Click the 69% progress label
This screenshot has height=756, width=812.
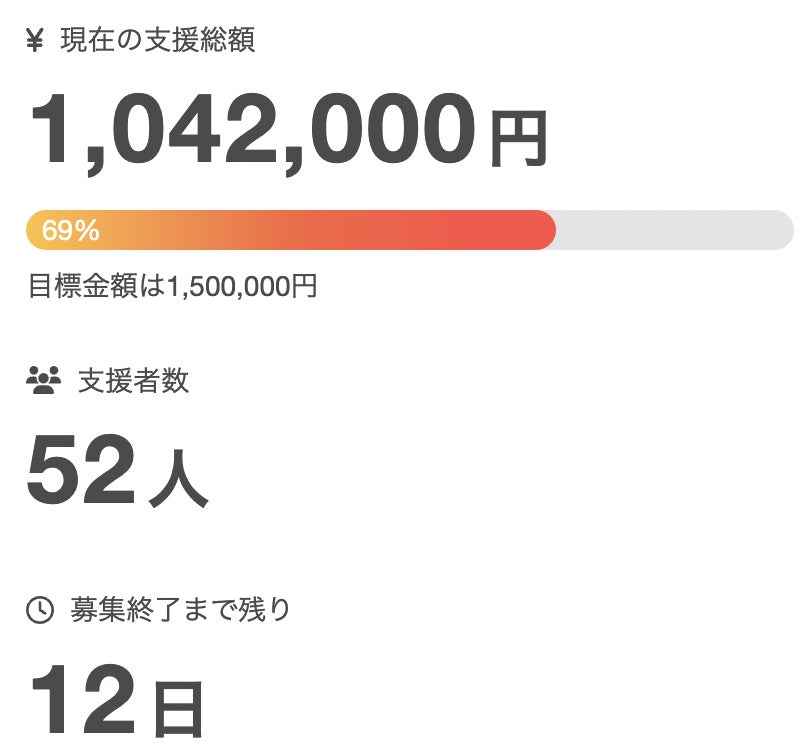71,231
